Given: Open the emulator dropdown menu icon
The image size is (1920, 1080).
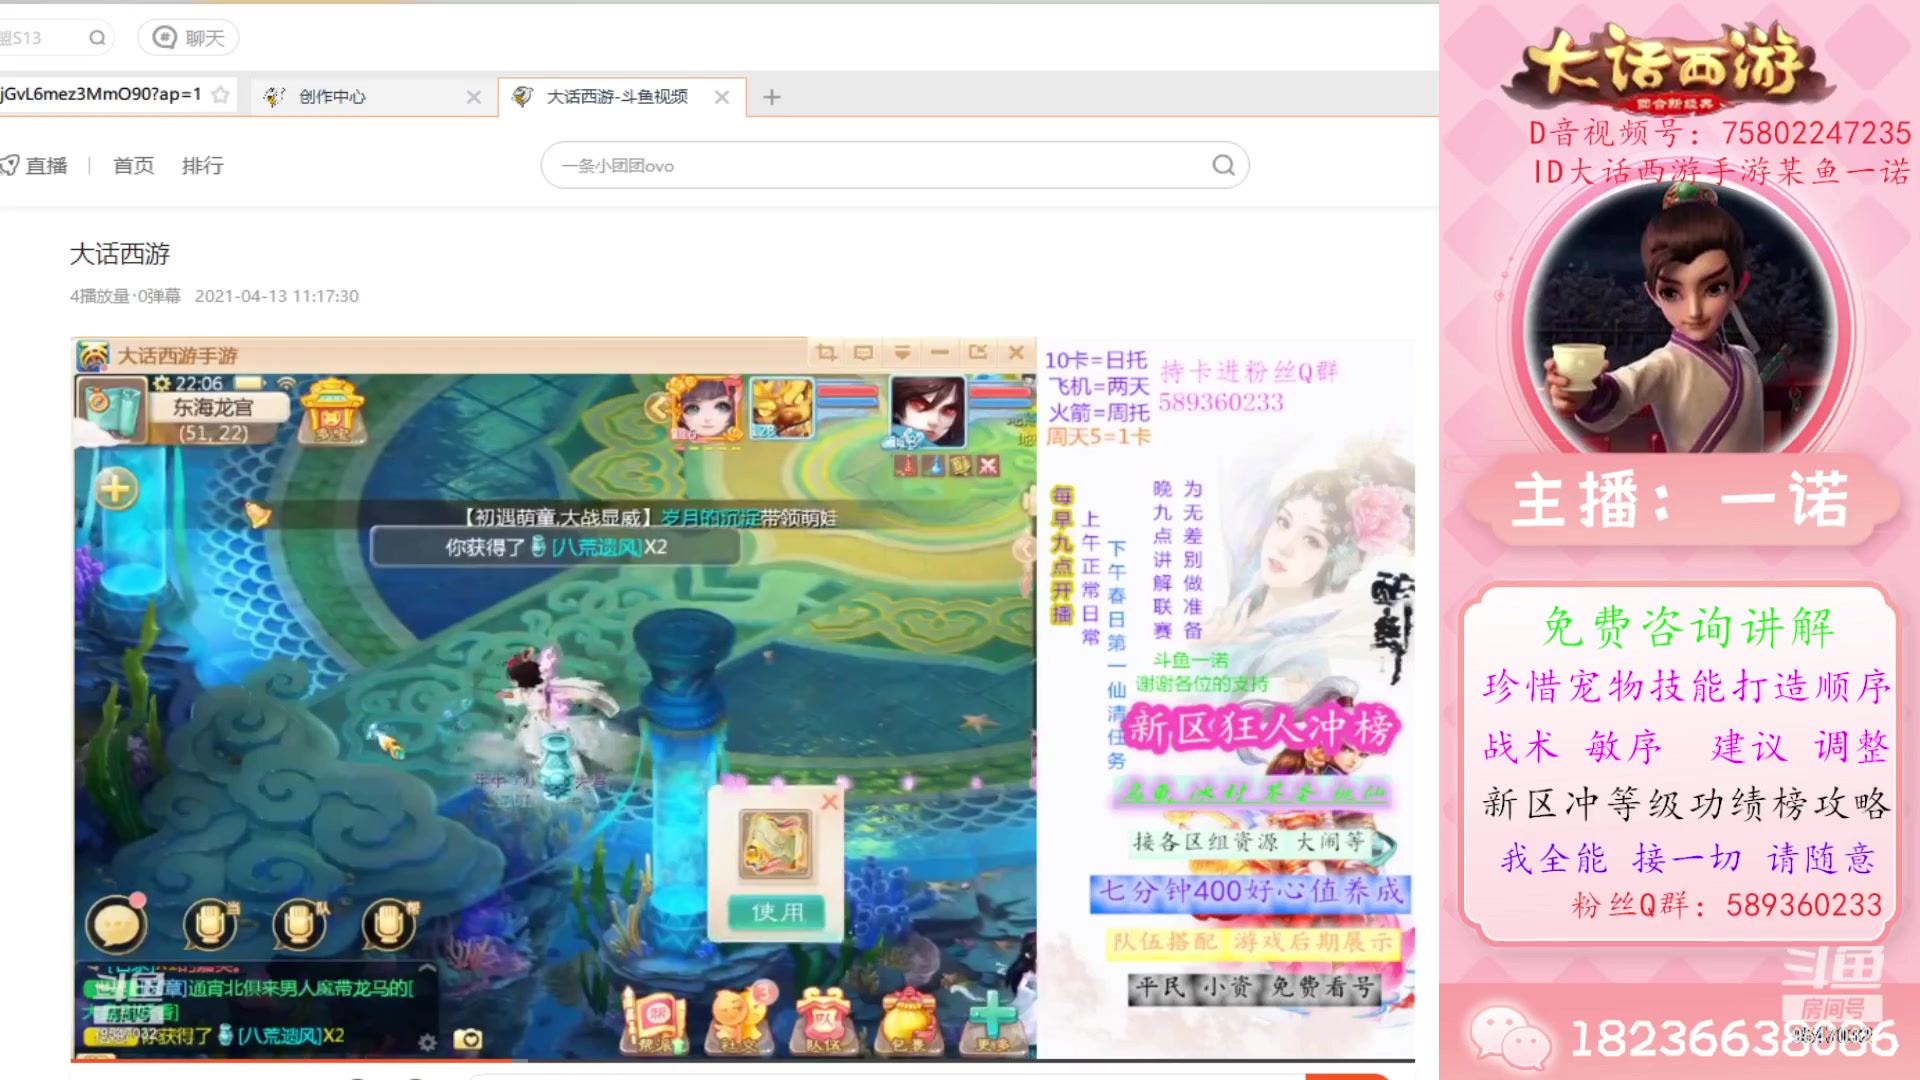Looking at the screenshot, I should pyautogui.click(x=902, y=352).
